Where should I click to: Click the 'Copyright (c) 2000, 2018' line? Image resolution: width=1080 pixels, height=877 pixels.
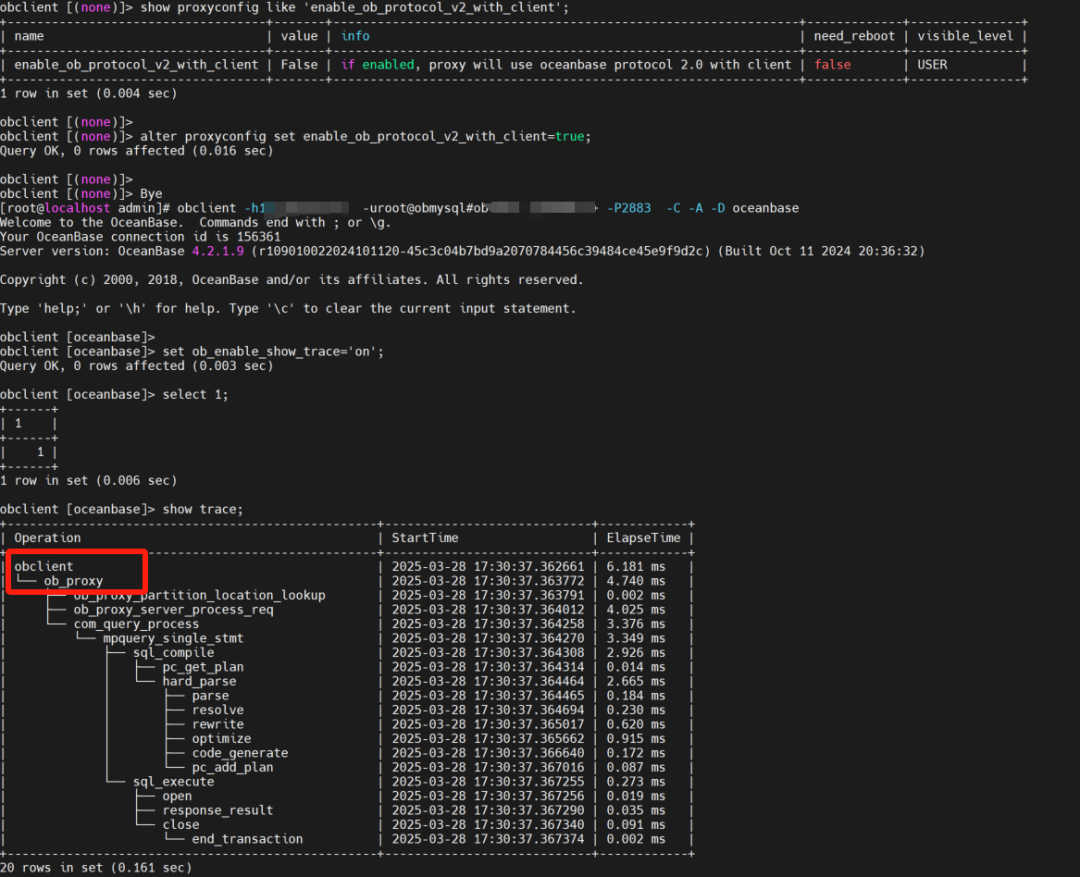291,280
